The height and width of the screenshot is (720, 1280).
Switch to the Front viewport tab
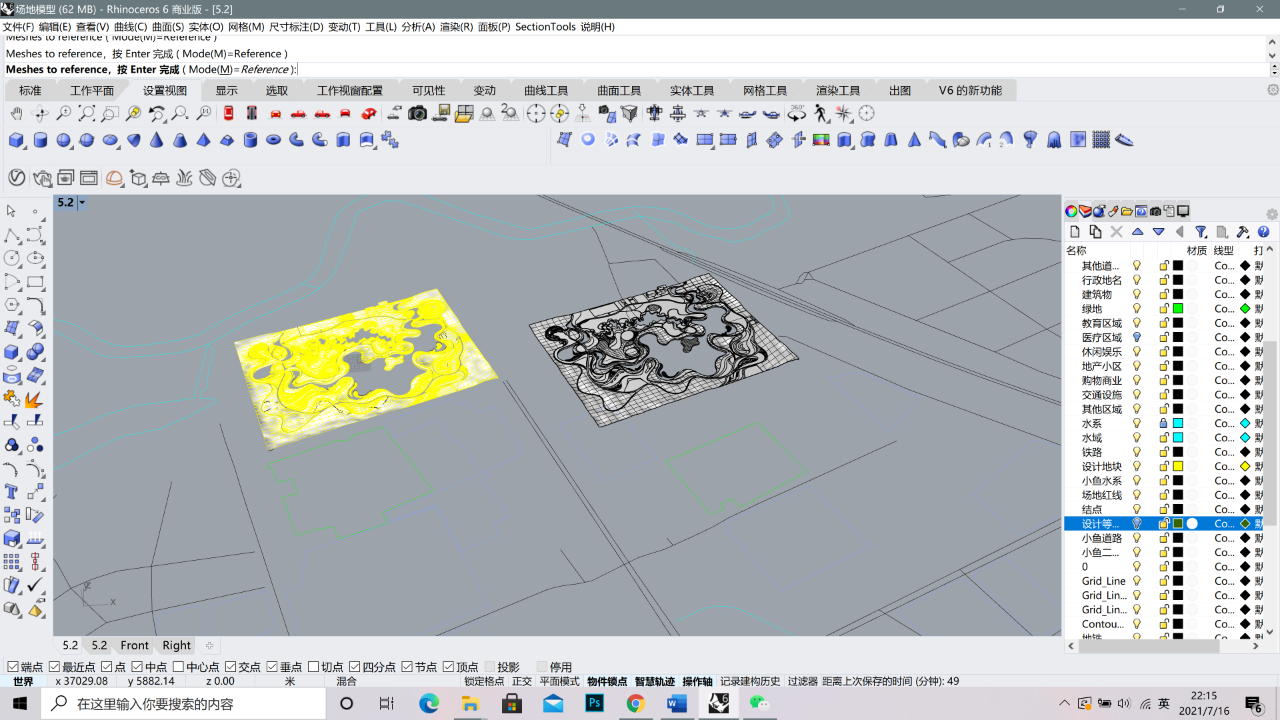click(x=134, y=646)
